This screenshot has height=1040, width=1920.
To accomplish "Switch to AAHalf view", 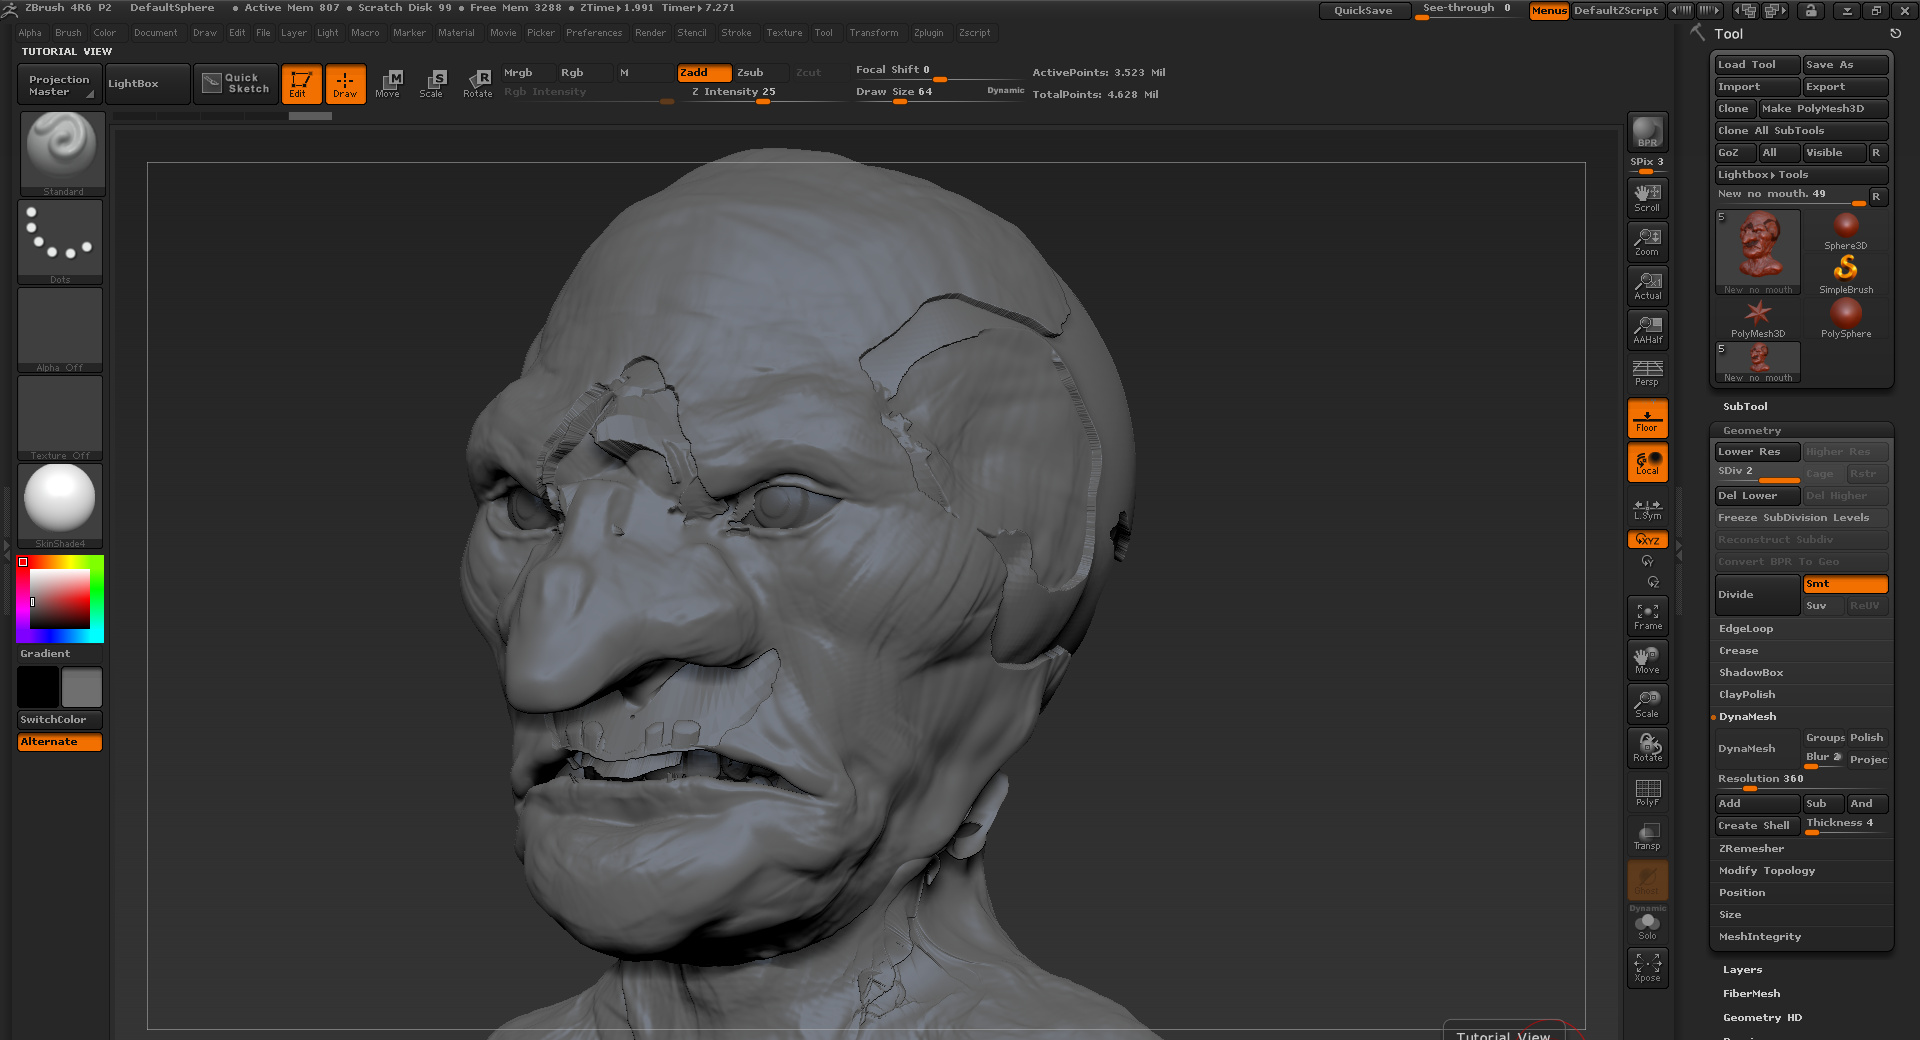I will coord(1647,330).
